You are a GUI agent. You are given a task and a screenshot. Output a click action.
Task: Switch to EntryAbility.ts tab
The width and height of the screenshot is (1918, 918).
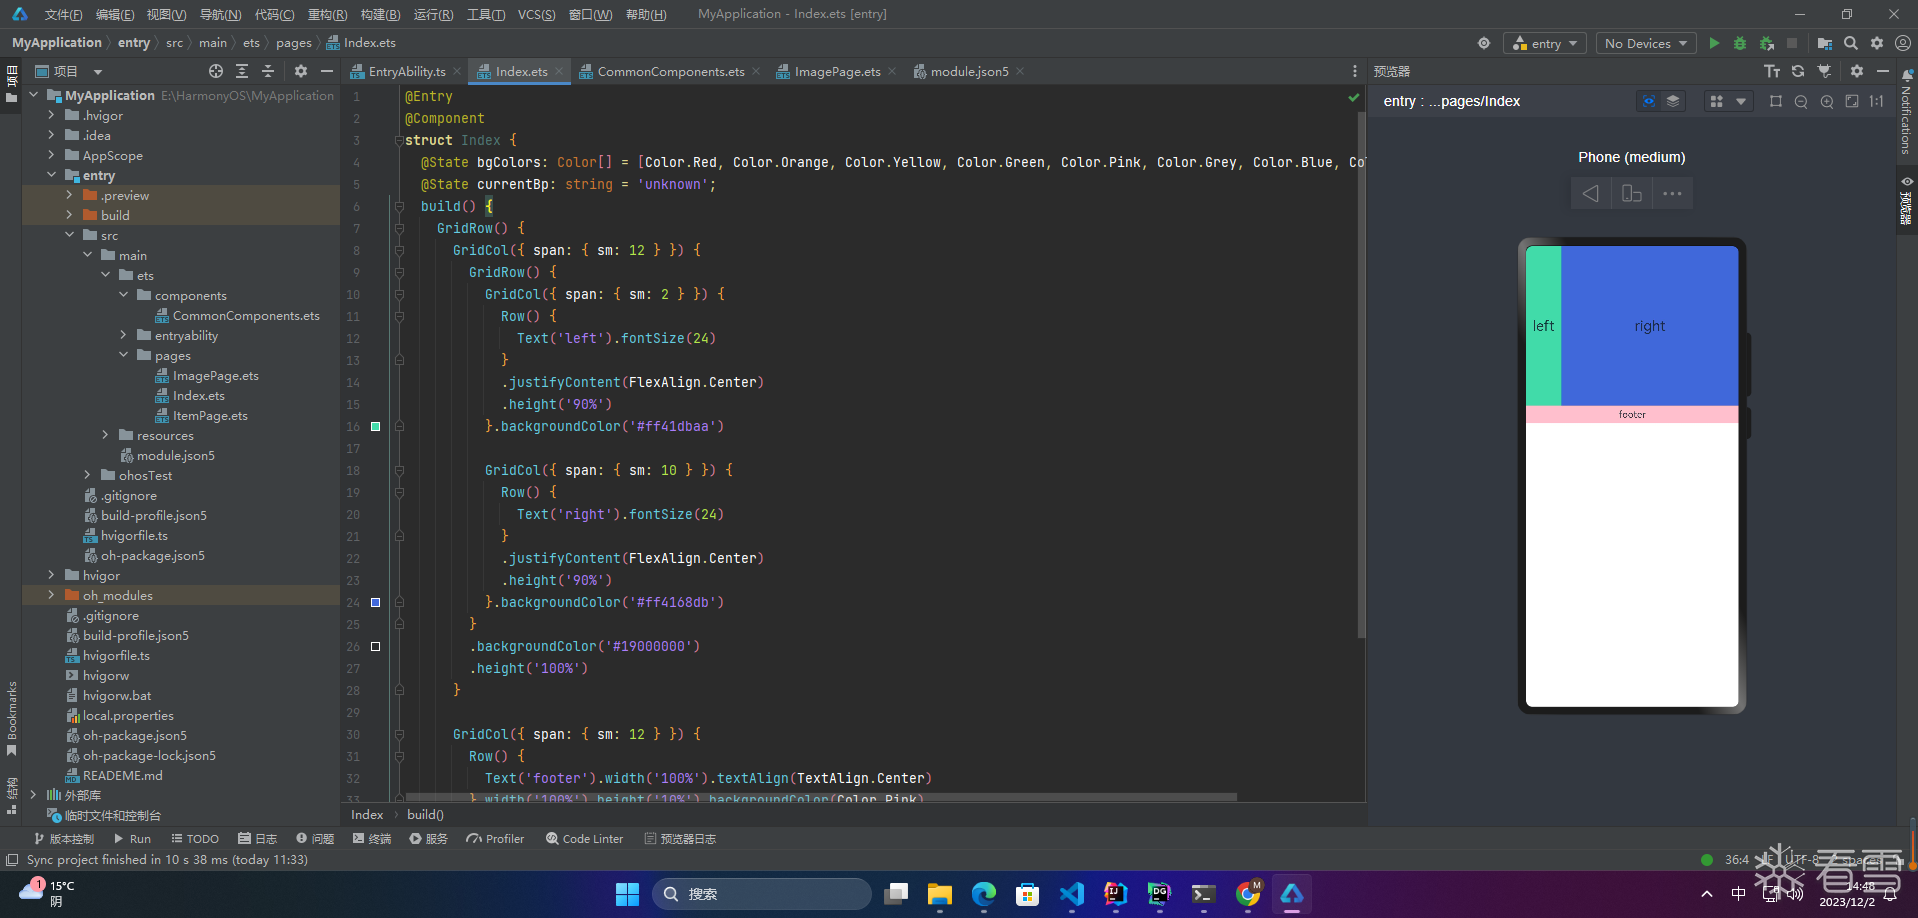[x=407, y=71]
